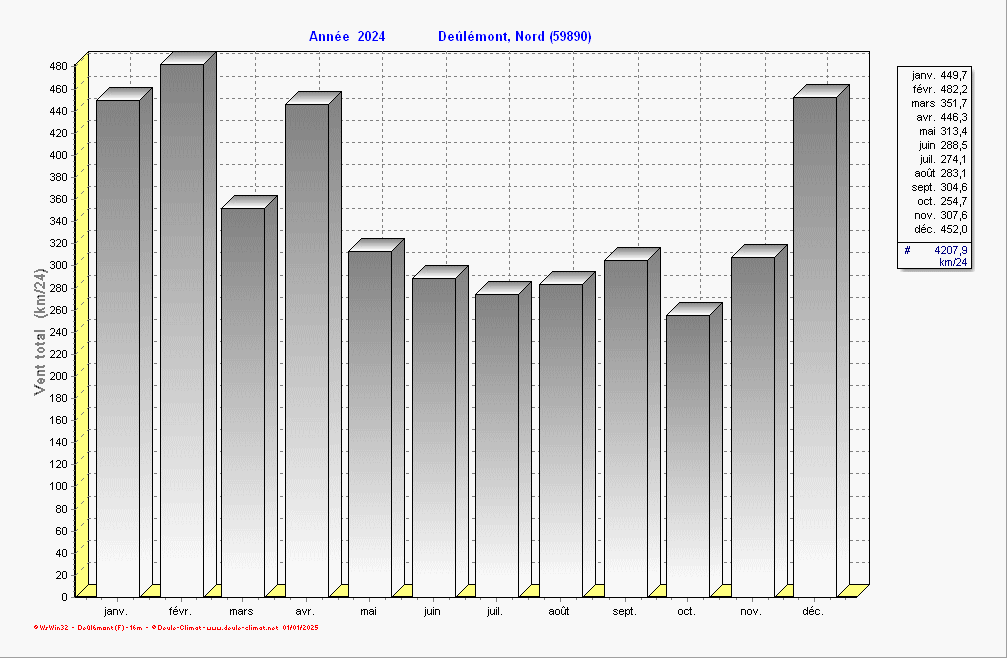1007x658 pixels.
Task: Select the mars bar in the chart
Action: click(x=243, y=401)
